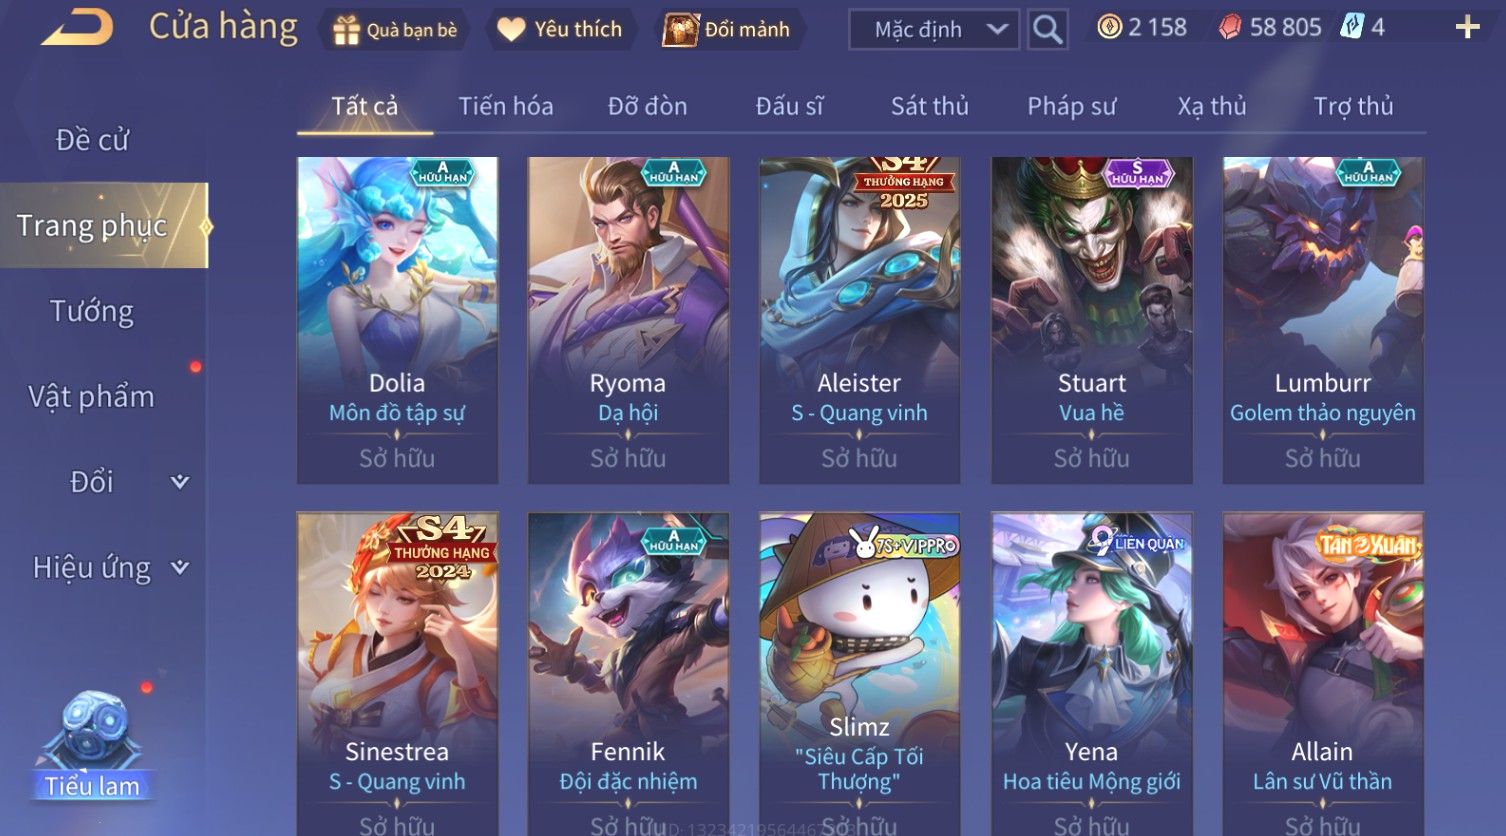1506x836 pixels.
Task: Tap the gold coin balance icon
Action: (x=1109, y=27)
